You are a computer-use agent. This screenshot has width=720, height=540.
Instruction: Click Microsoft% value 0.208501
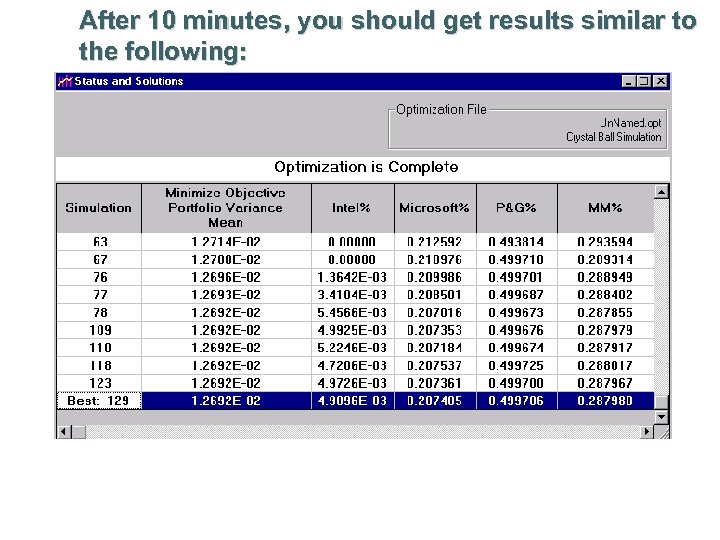pyautogui.click(x=434, y=295)
